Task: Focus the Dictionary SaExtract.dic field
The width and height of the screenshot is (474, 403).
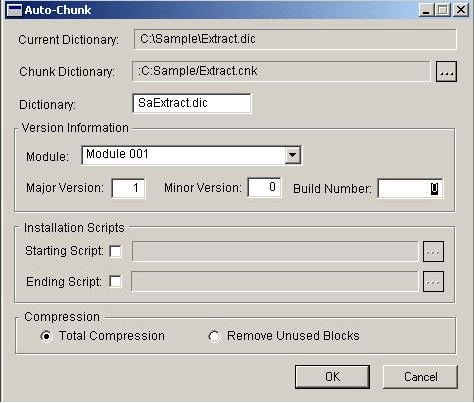Action: (x=192, y=103)
